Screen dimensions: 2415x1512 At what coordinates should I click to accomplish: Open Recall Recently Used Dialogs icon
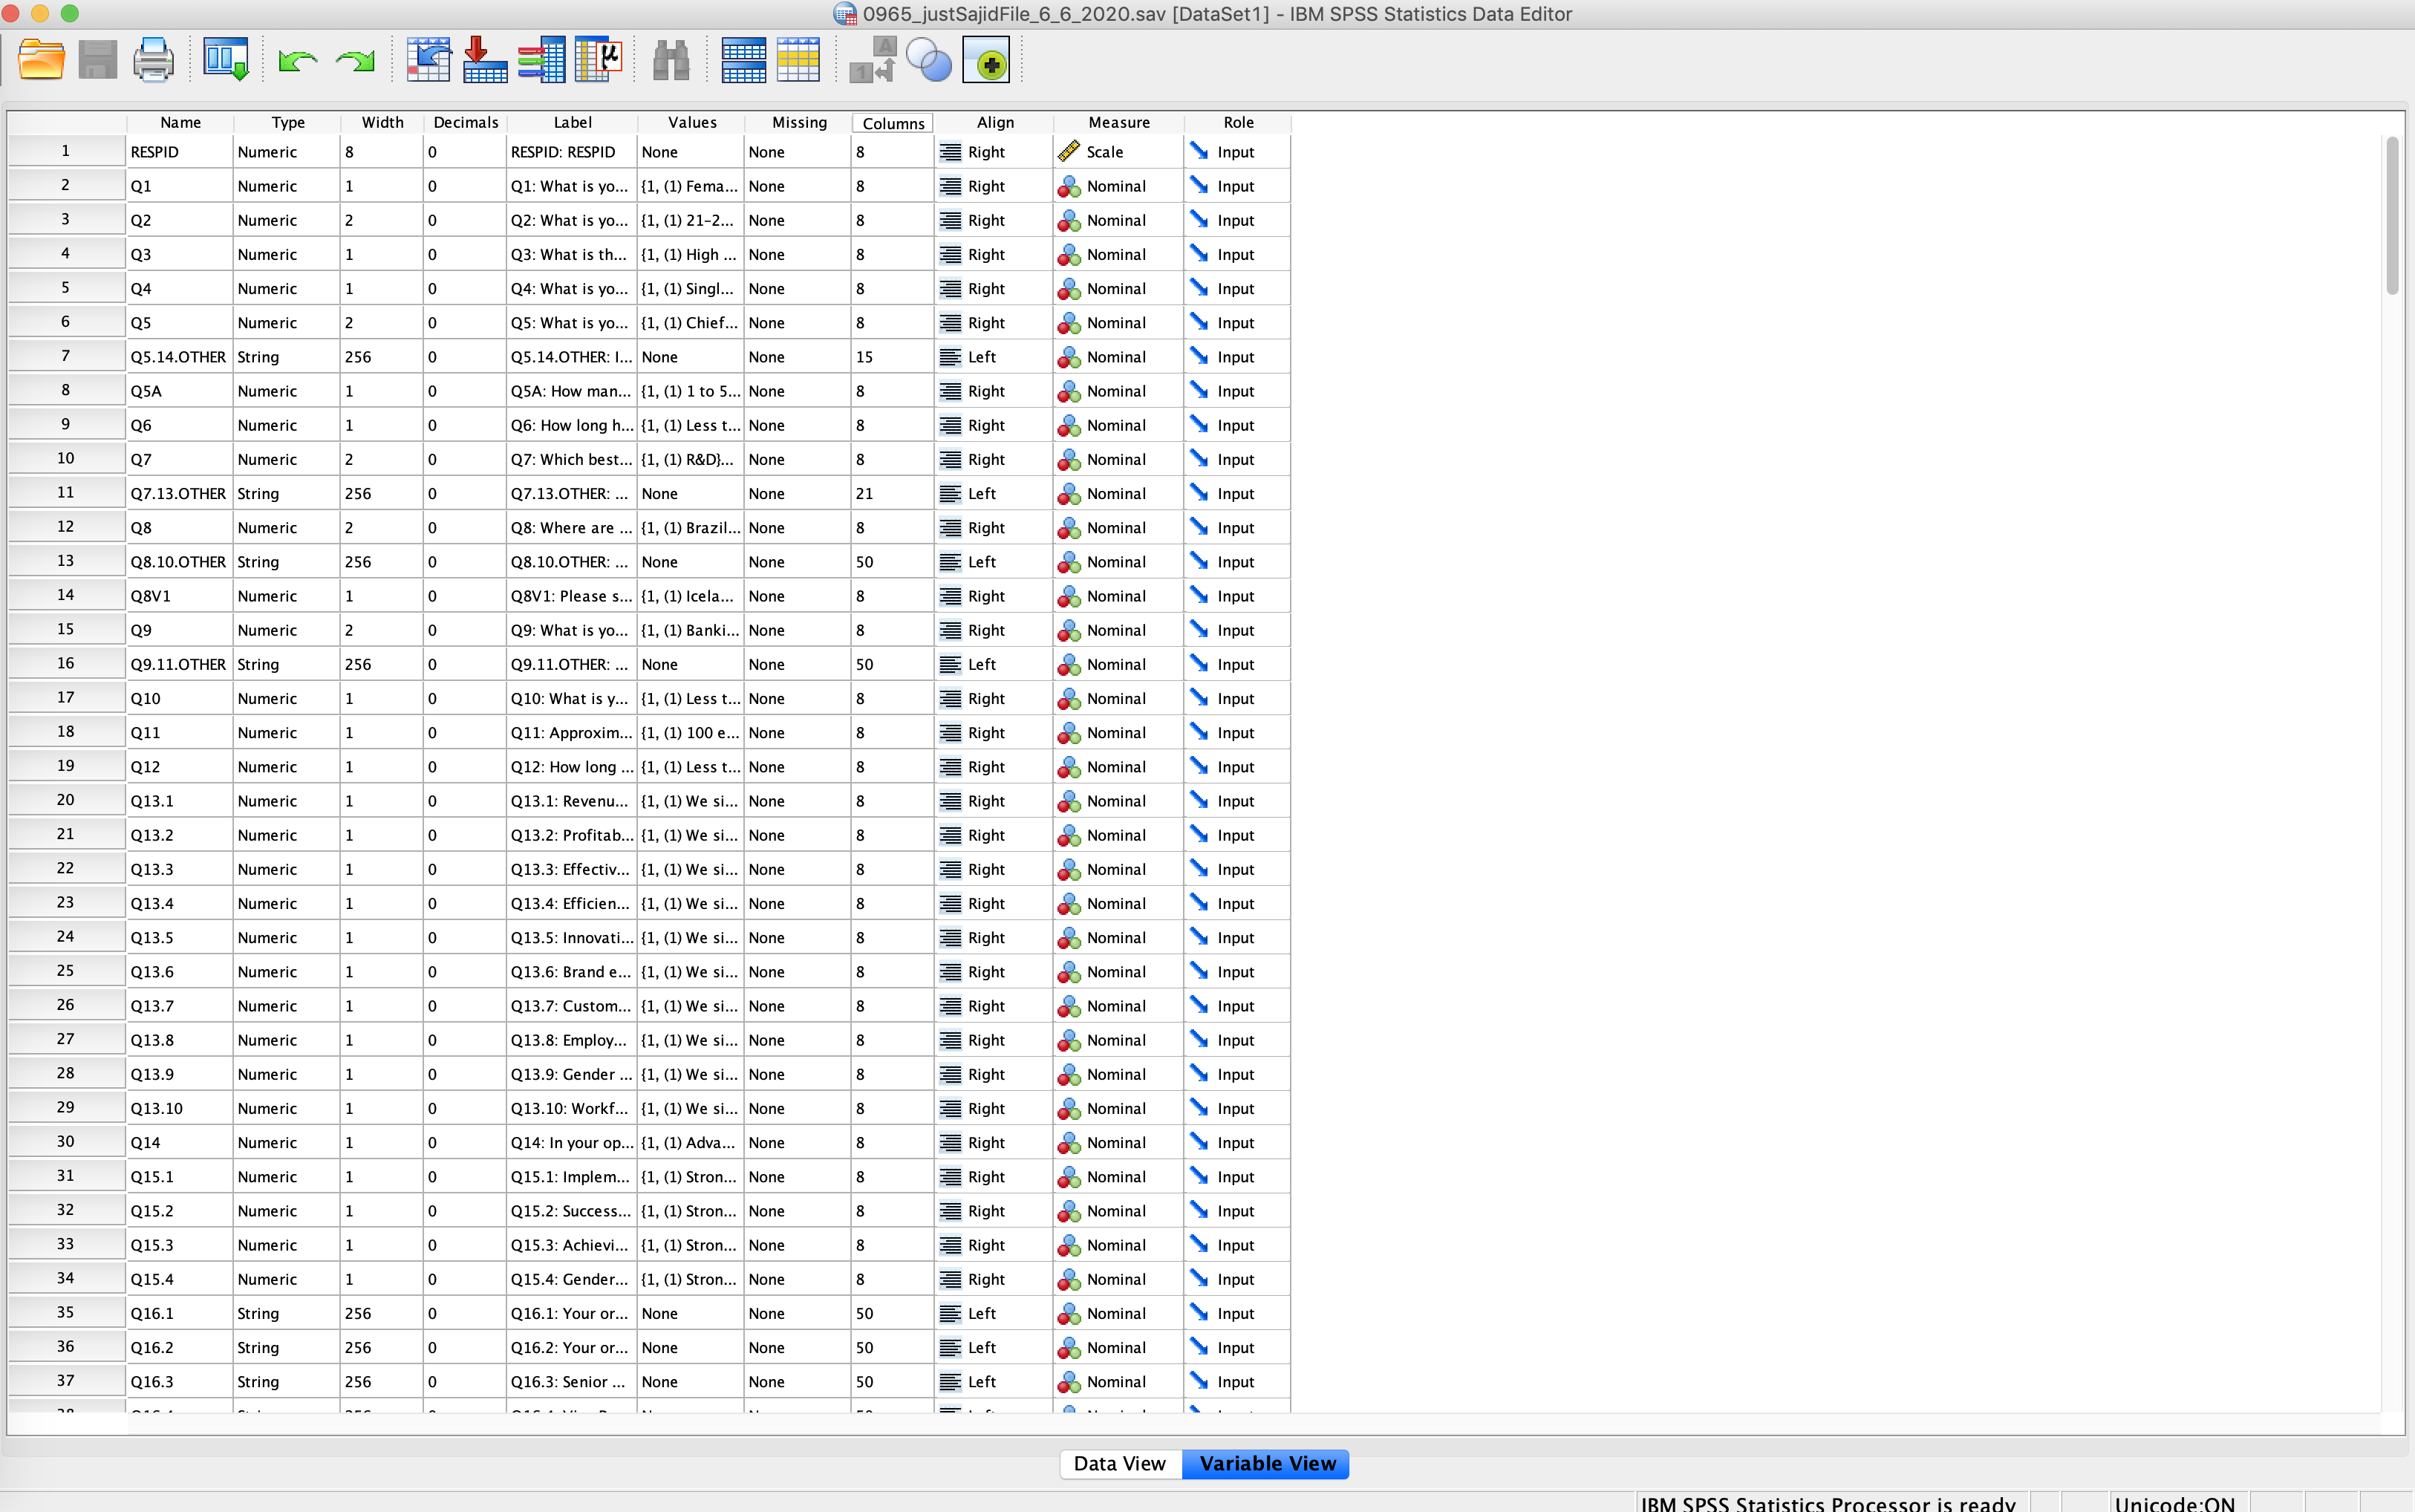pos(226,60)
